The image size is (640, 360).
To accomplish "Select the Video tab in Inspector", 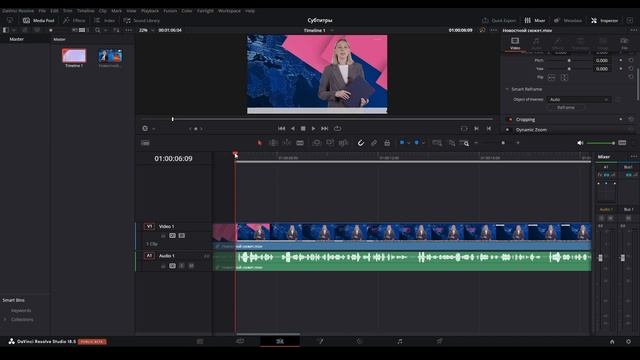I will coord(515,43).
